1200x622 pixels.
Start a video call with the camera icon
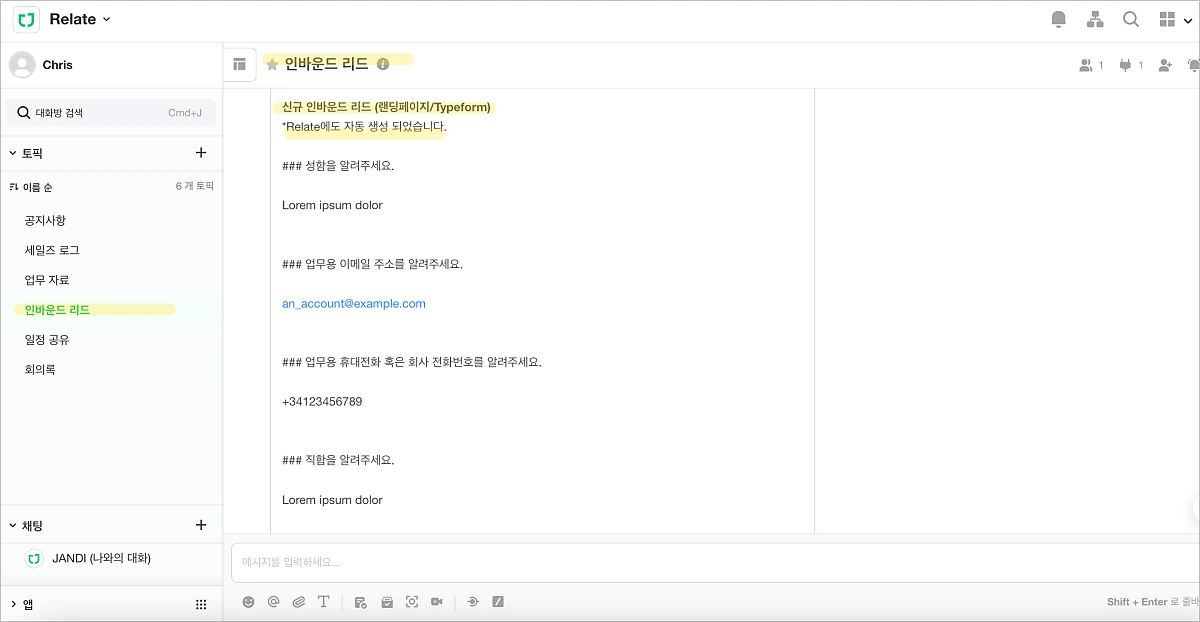[436, 601]
